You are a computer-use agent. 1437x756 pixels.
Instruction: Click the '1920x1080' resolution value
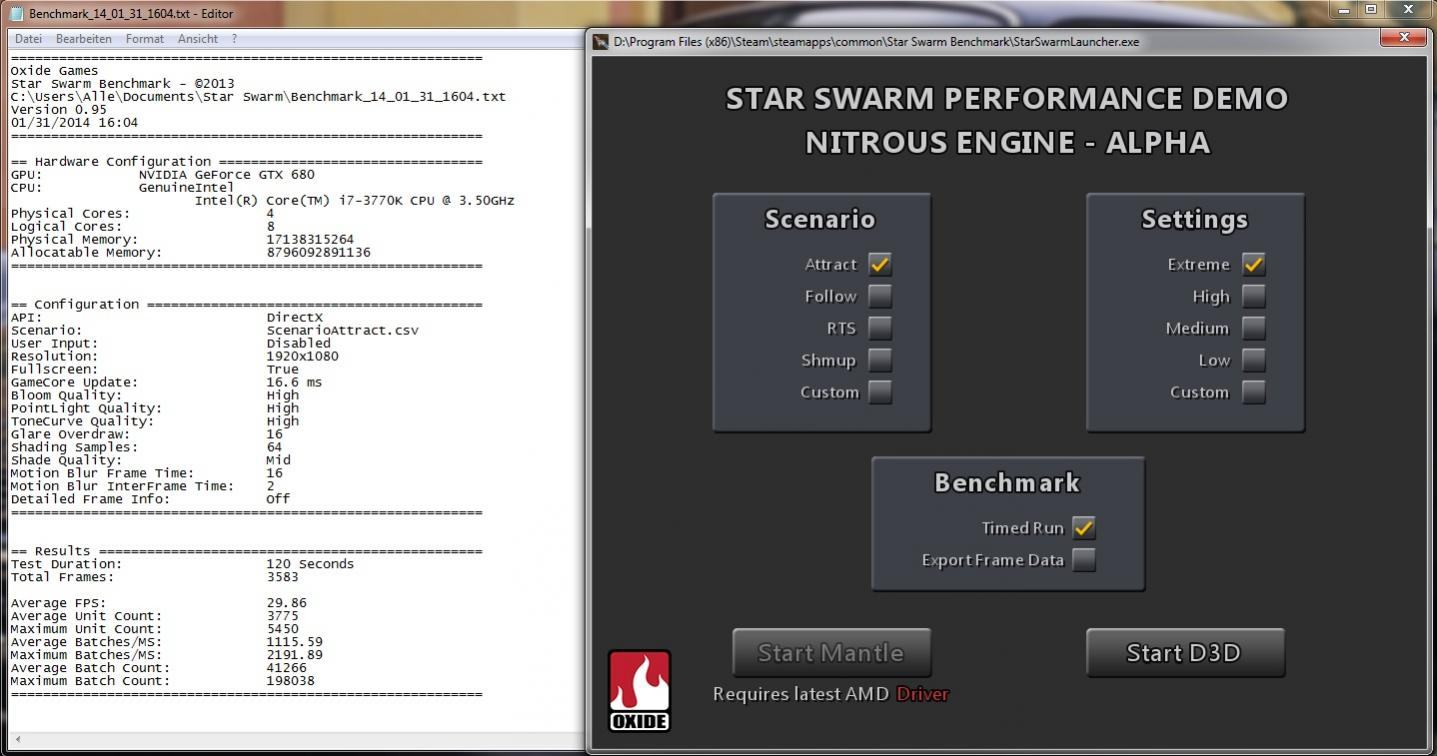(302, 356)
